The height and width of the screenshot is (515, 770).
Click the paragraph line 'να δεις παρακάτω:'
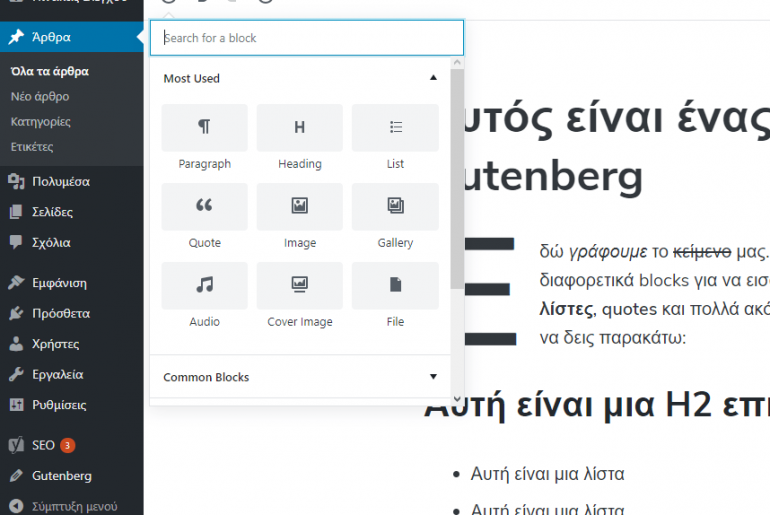click(x=612, y=338)
